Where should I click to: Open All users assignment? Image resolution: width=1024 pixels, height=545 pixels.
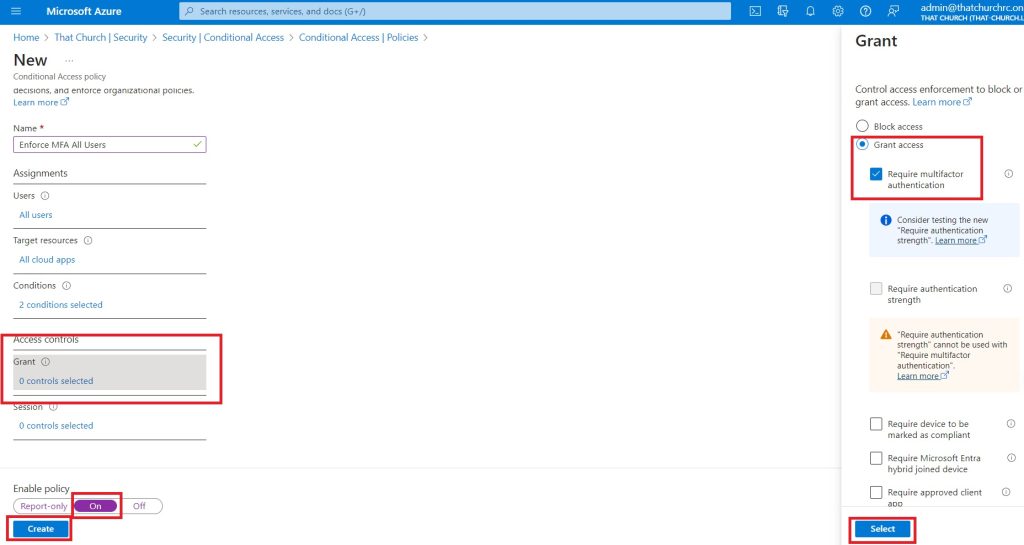point(36,215)
